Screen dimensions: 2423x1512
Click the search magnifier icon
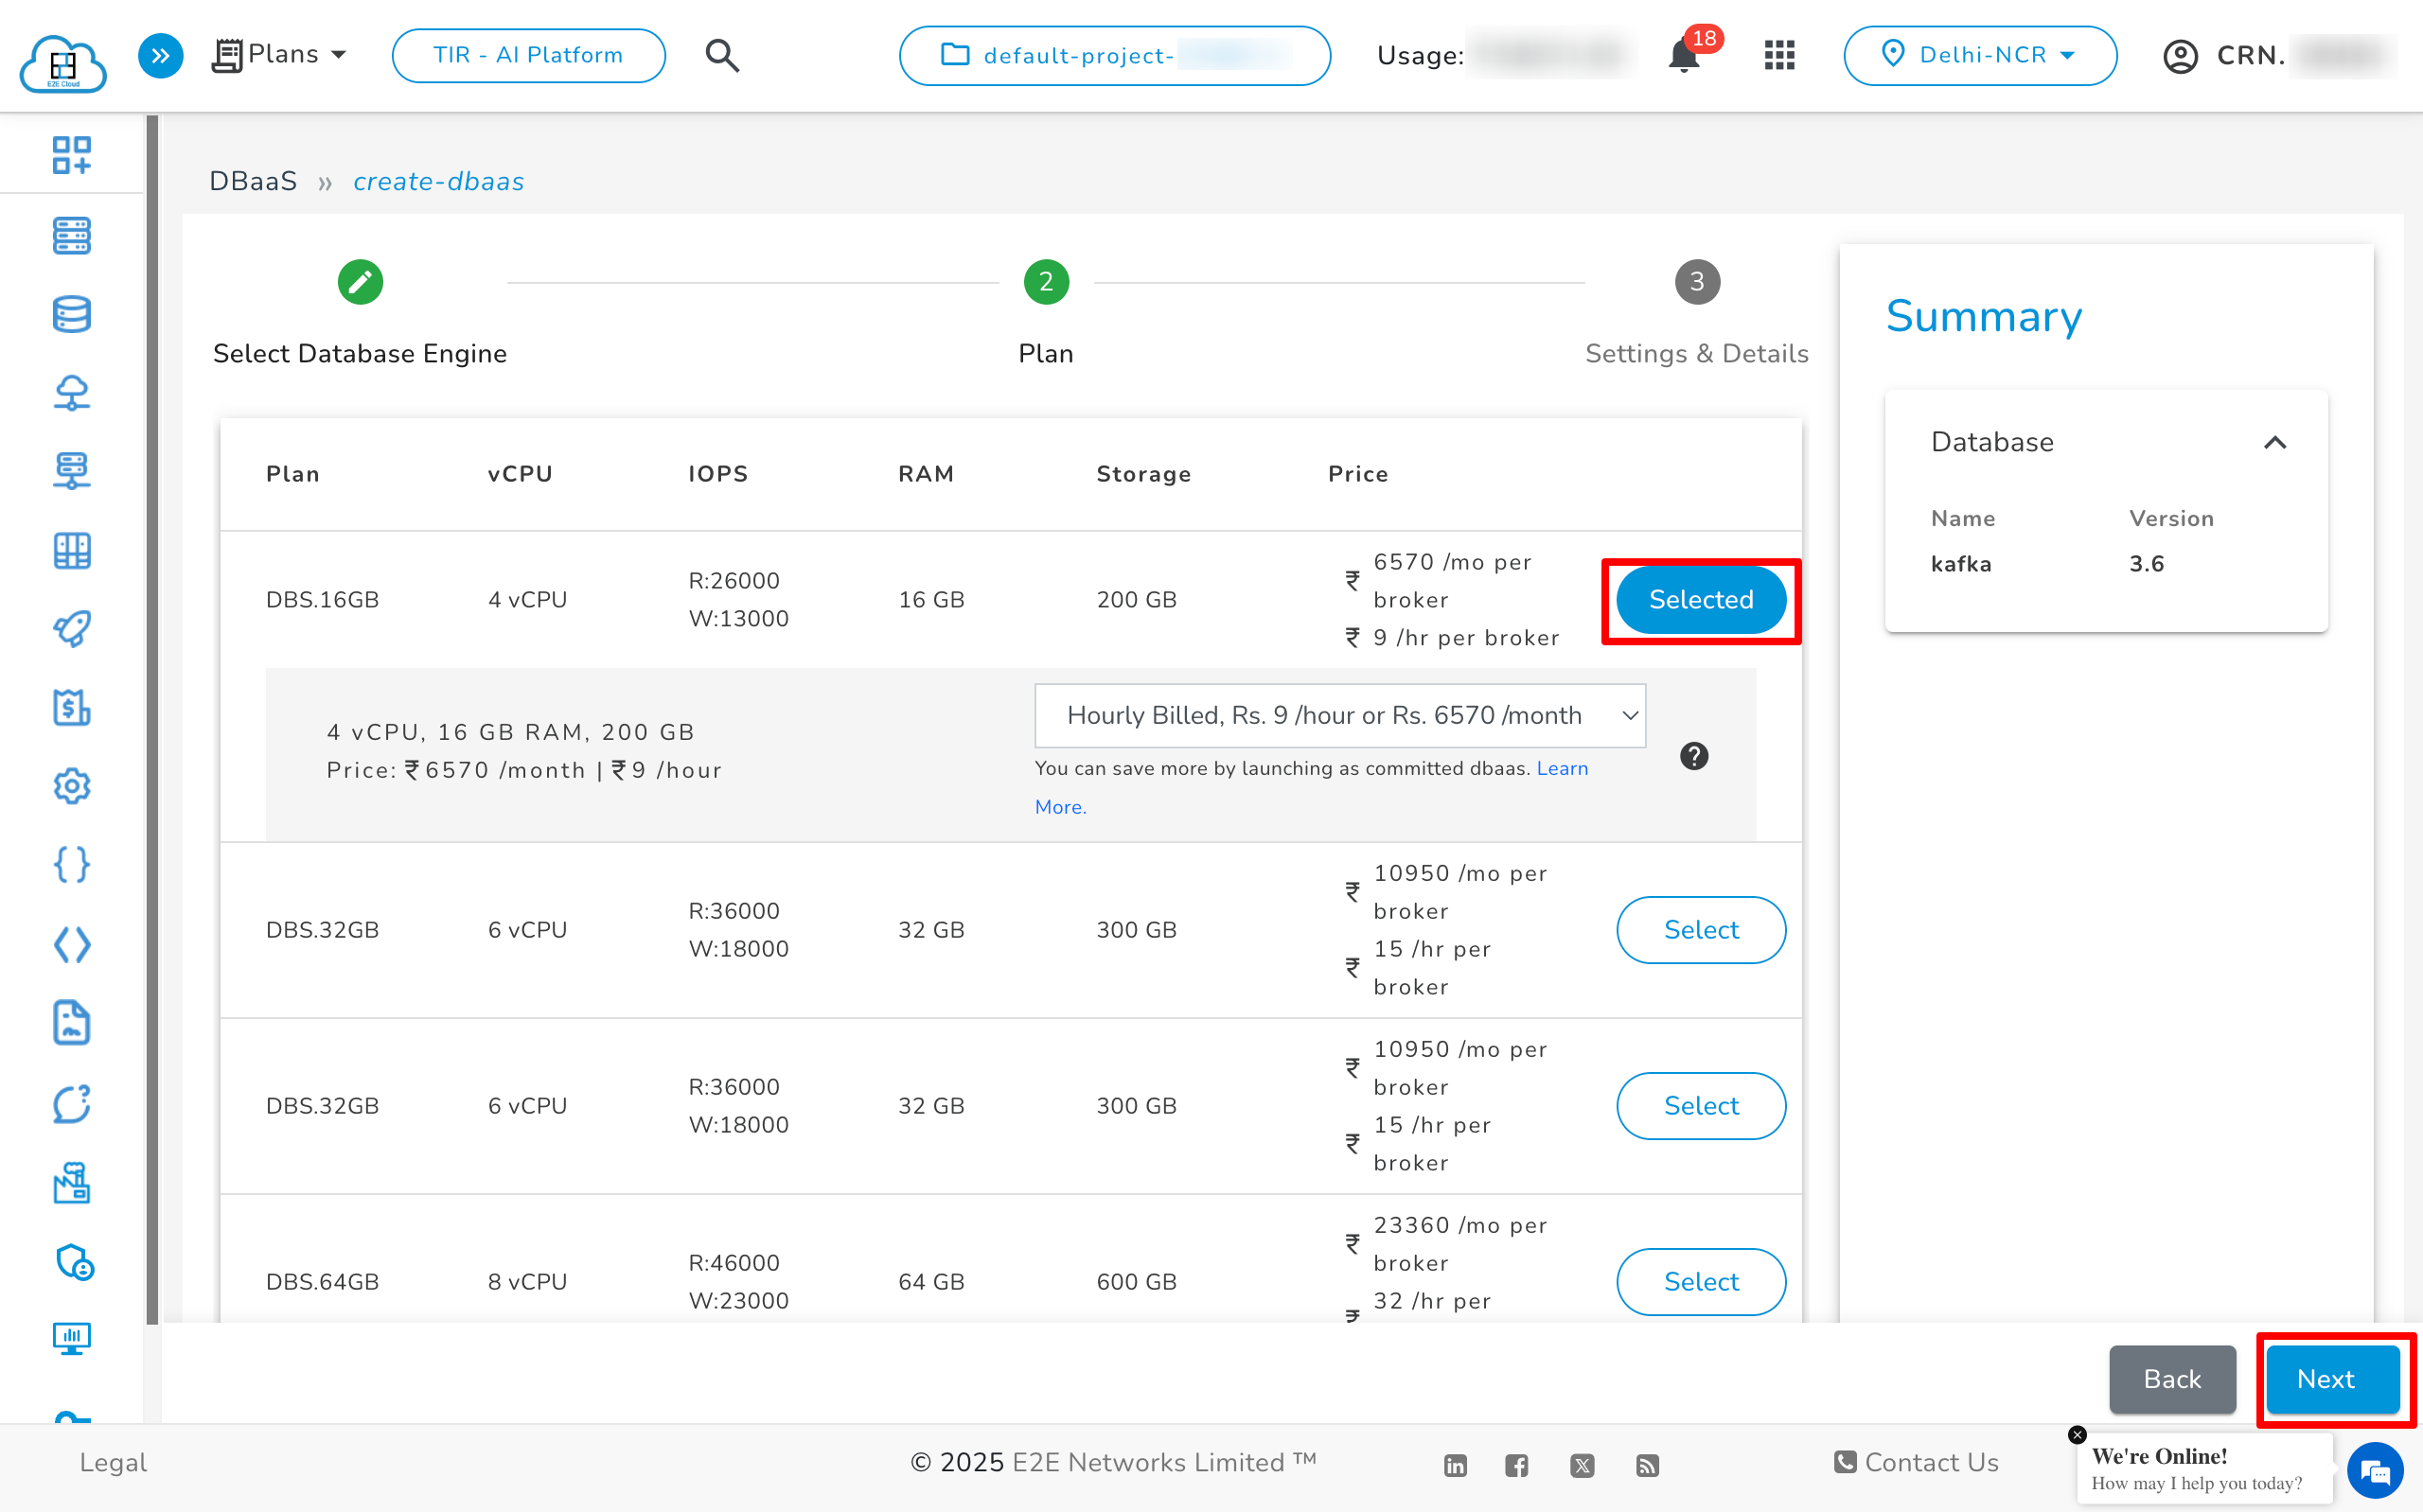coord(722,56)
